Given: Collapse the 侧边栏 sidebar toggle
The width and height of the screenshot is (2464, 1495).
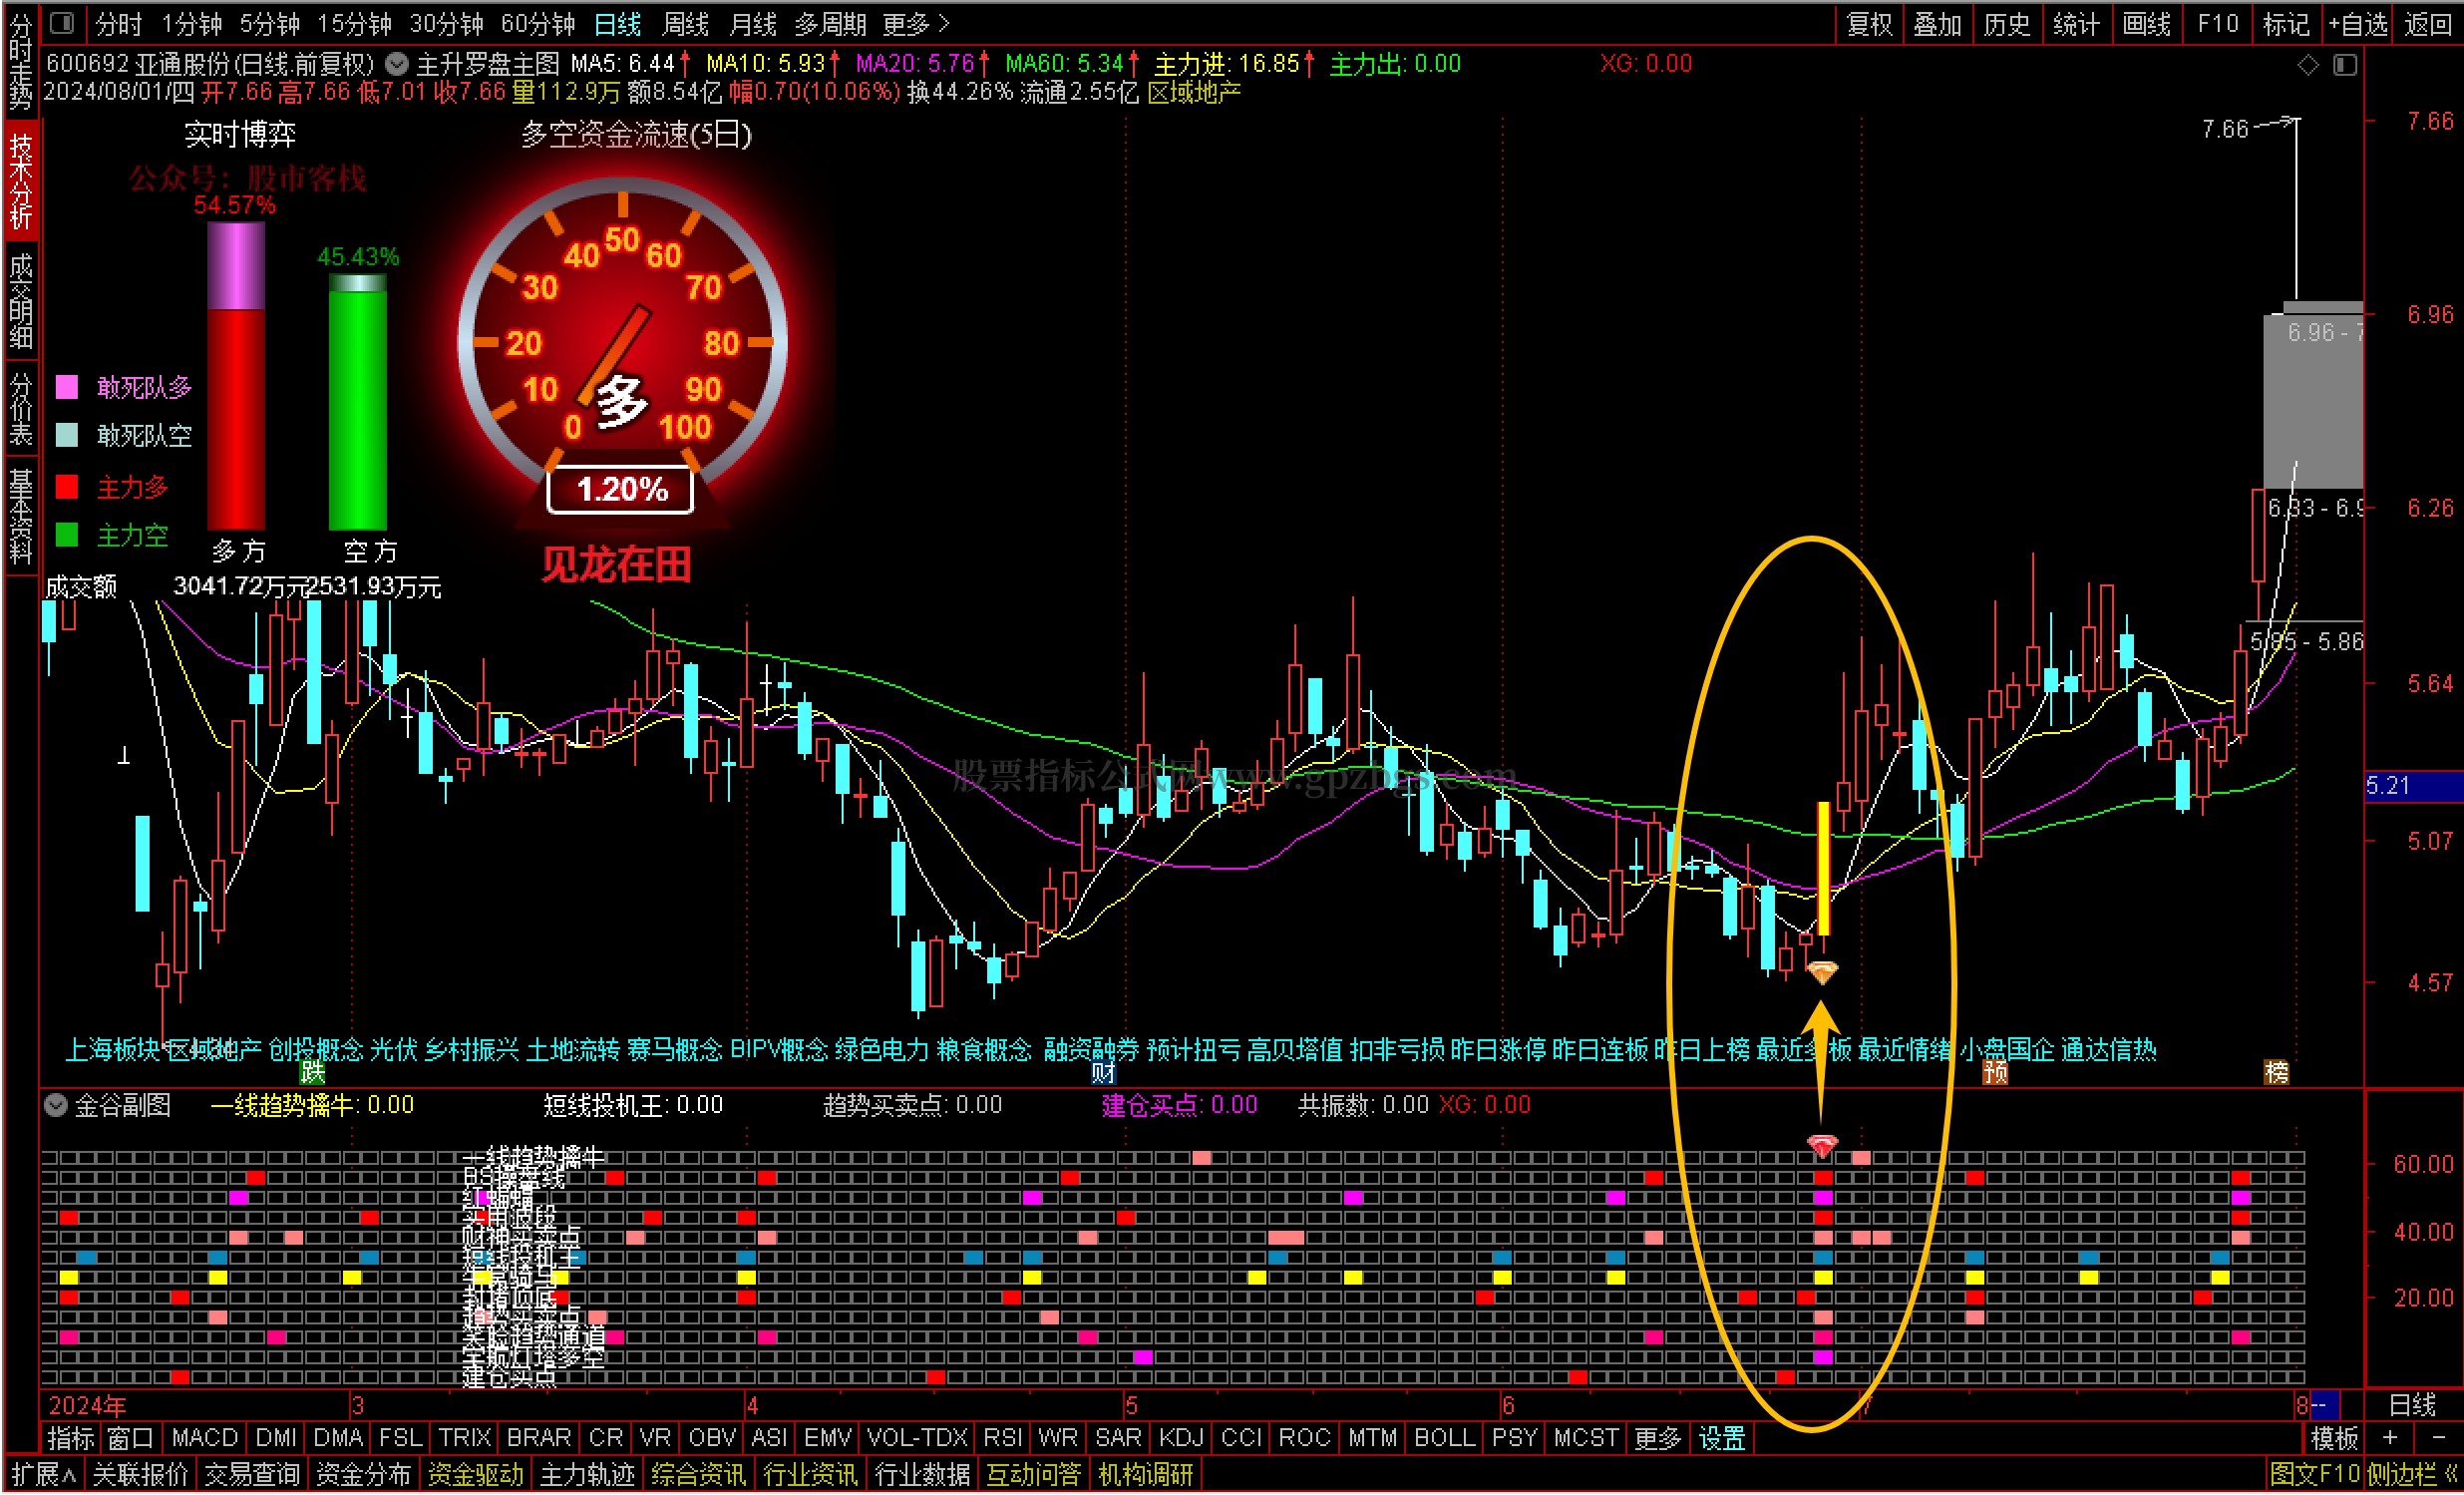Looking at the screenshot, I should tap(2412, 1474).
